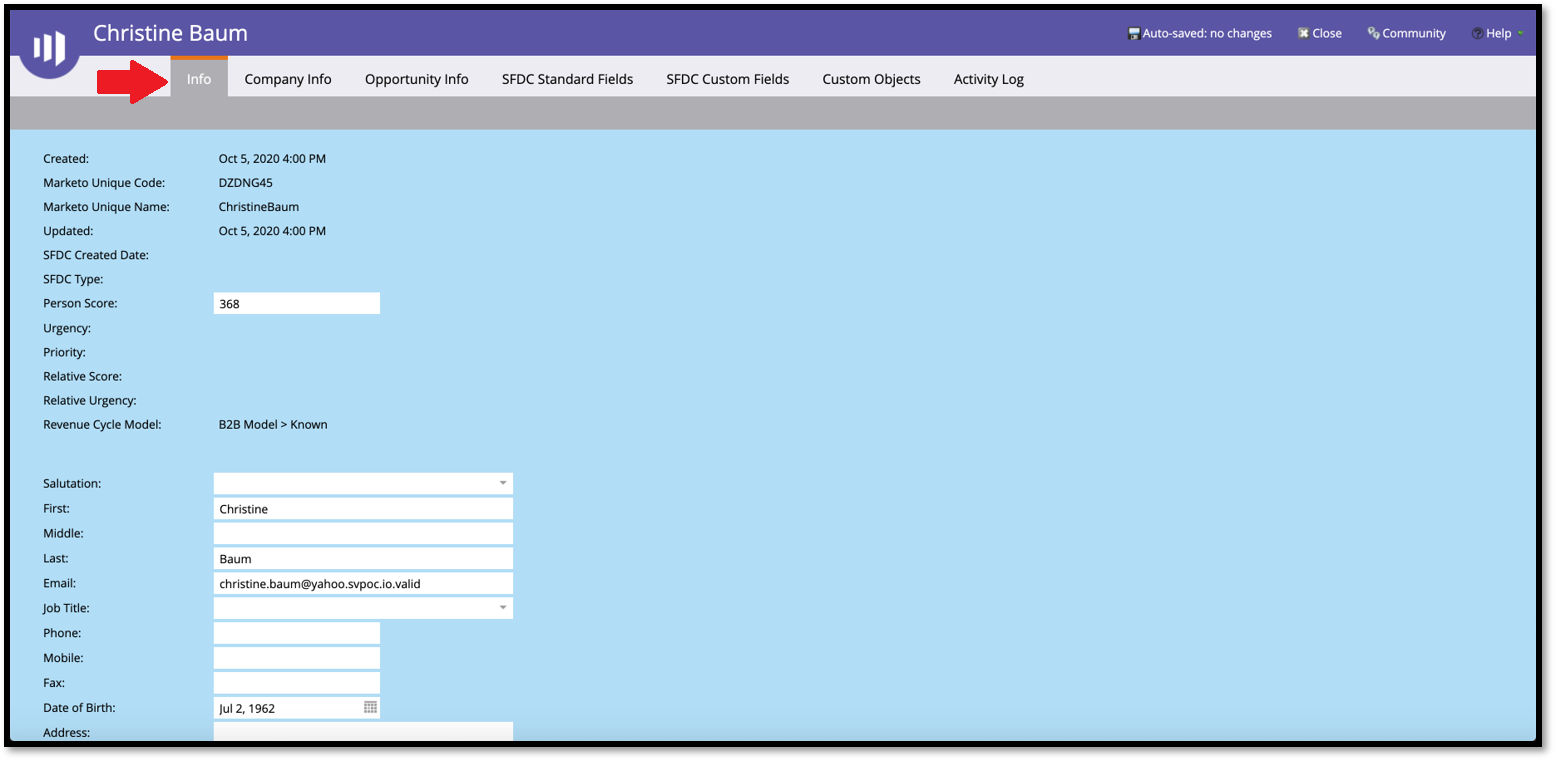Go to the Opportunity Info tab
Image resolution: width=1555 pixels, height=760 pixels.
coord(416,79)
